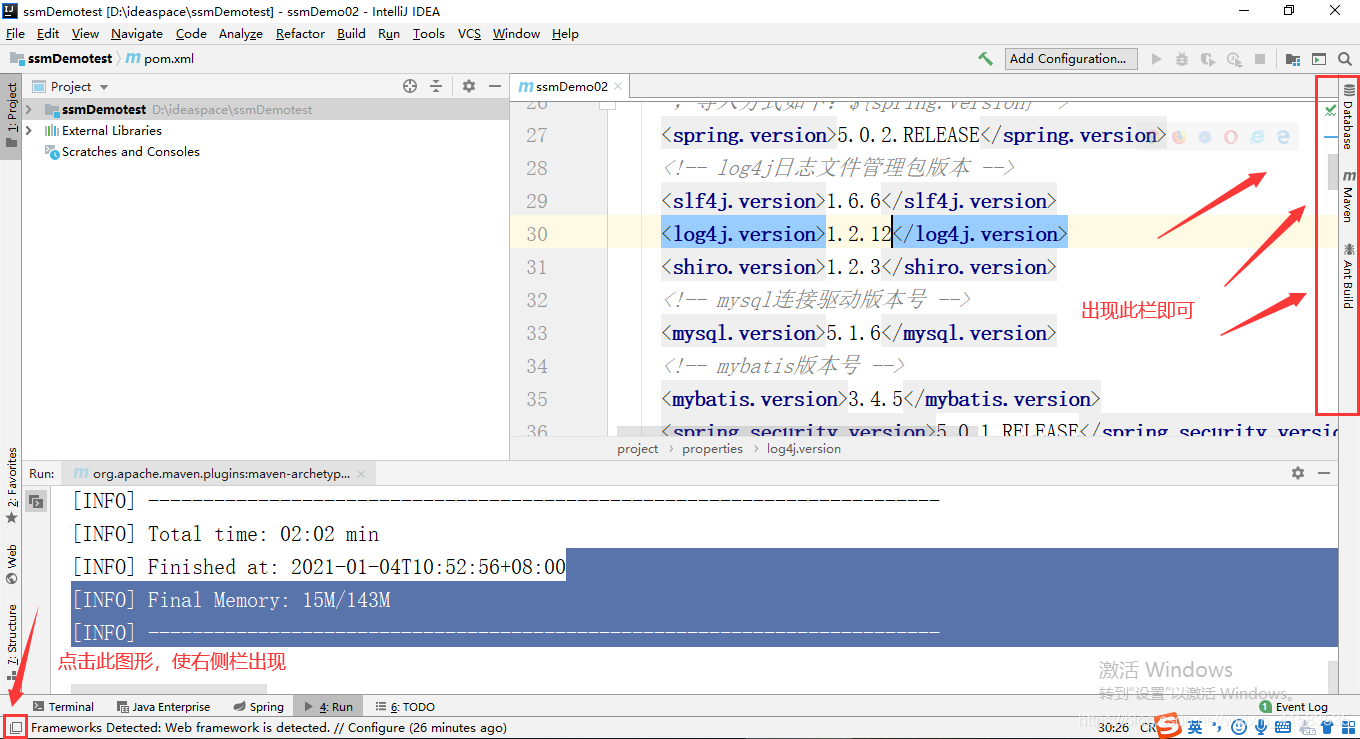This screenshot has height=739, width=1360.
Task: Click the green hammer Build Project icon
Action: click(x=985, y=58)
